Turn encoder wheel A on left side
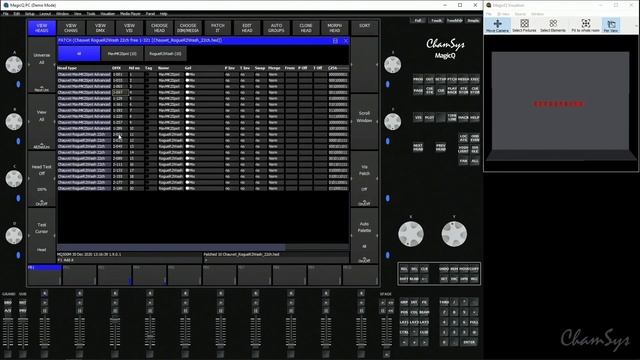 (x=14, y=64)
